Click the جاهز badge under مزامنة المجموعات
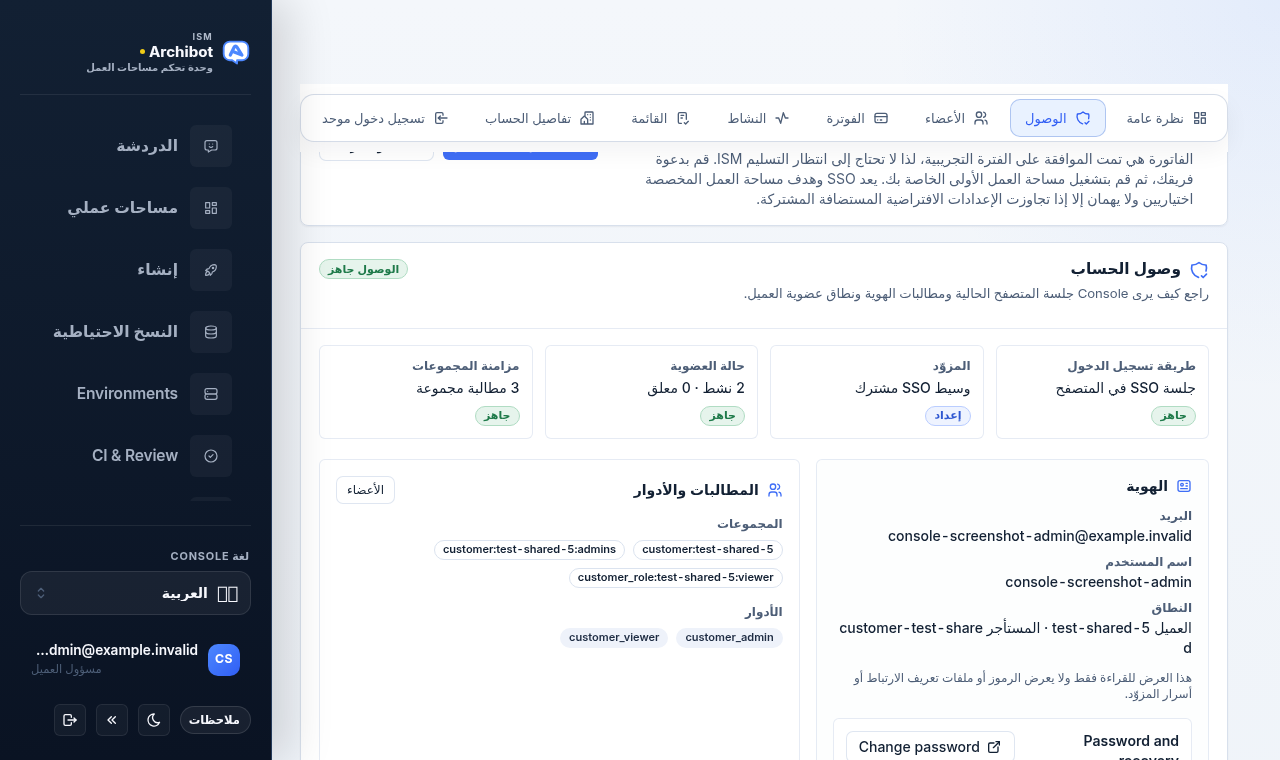 (x=497, y=416)
